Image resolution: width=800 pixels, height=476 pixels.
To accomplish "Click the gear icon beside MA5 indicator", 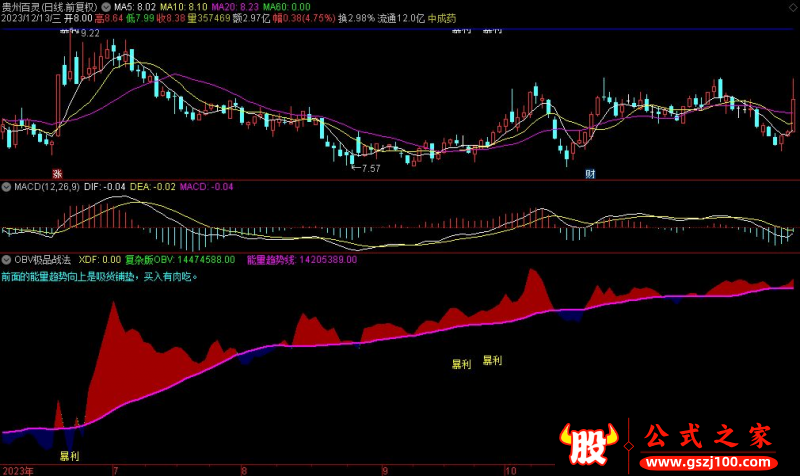I will click(x=108, y=6).
